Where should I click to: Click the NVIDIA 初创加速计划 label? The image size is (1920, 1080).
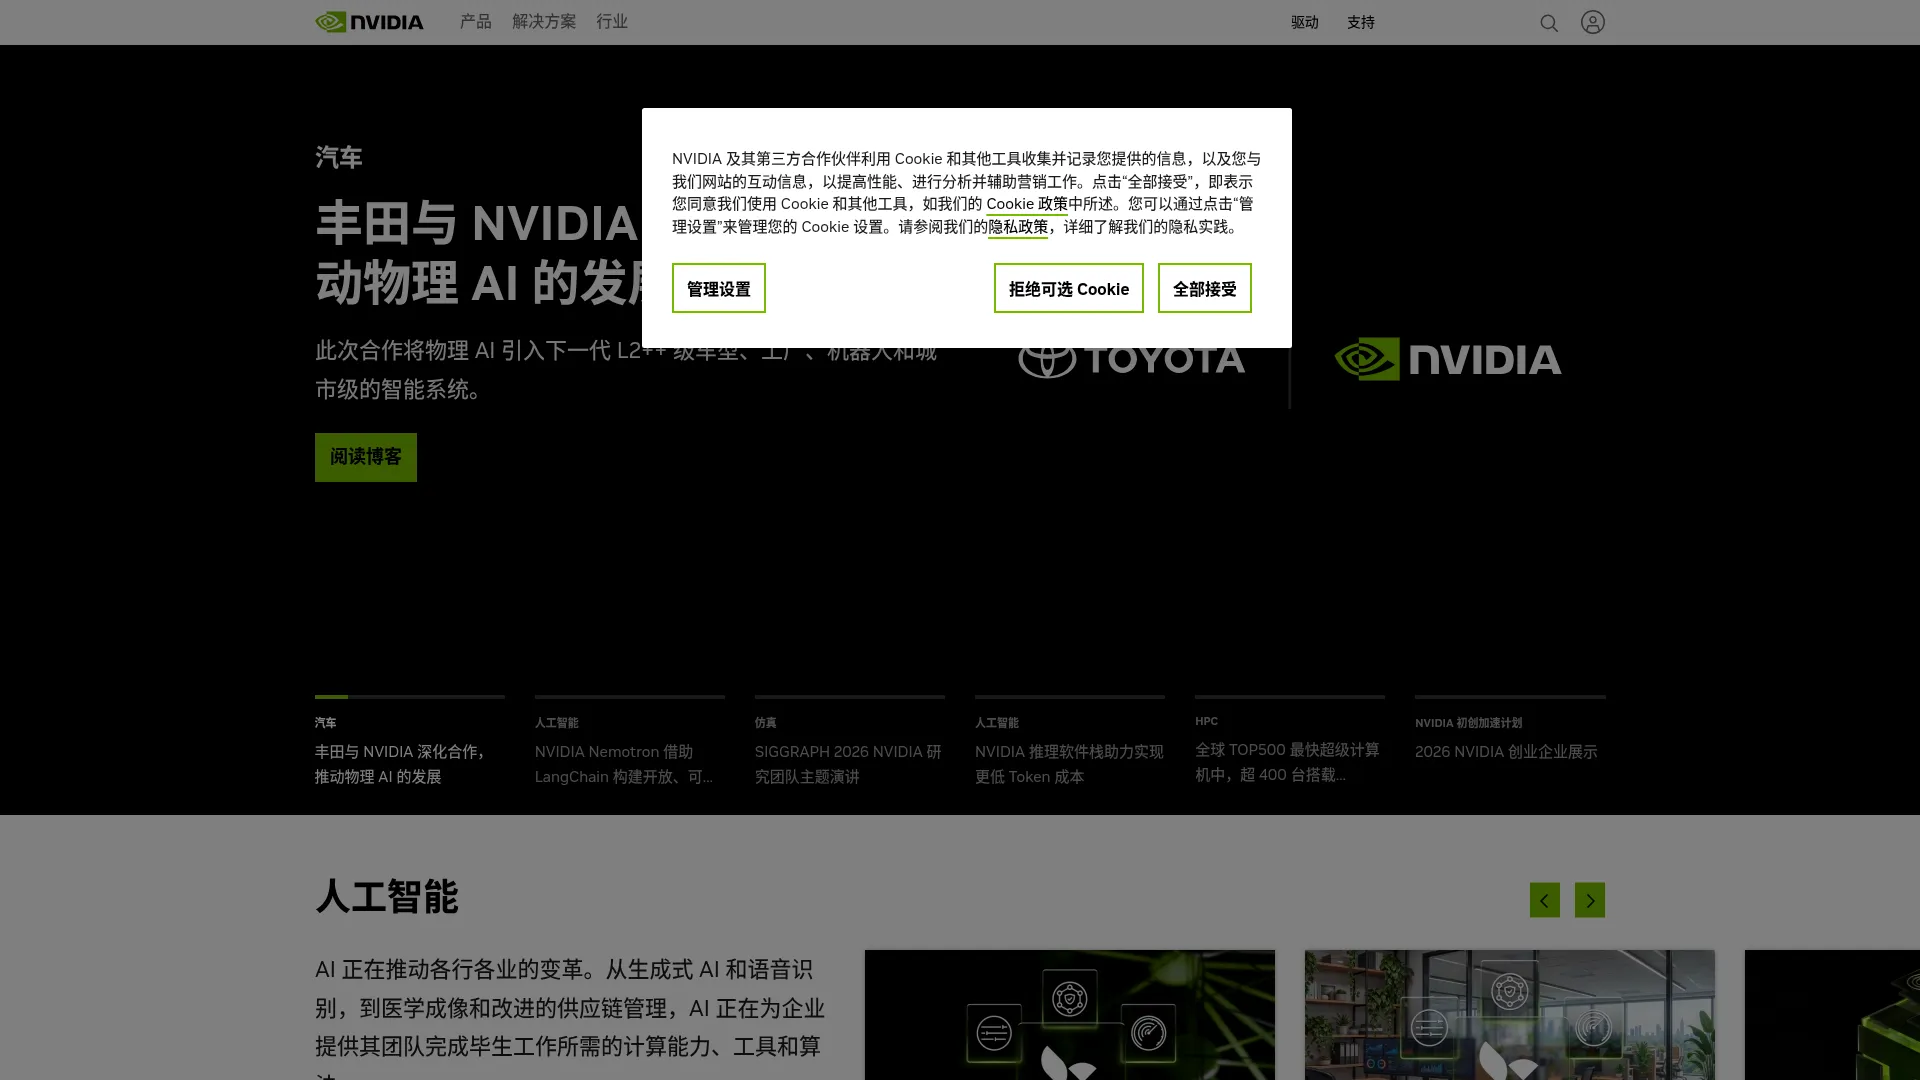[x=1468, y=723]
